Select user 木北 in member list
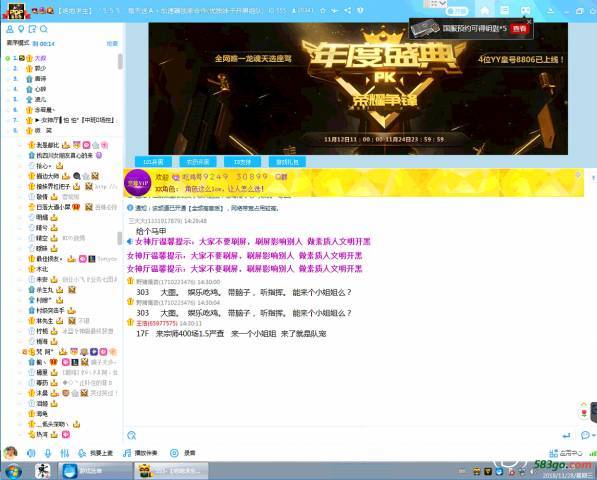 (42, 269)
